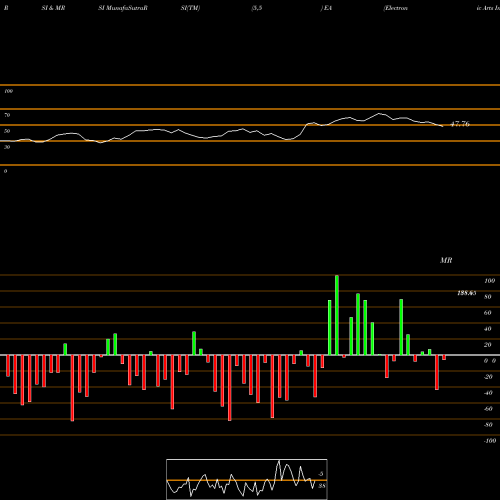Image resolution: width=500 pixels, height=500 pixels.
Task: Click the tallest green bar in the MR histogram
Action: click(x=337, y=315)
